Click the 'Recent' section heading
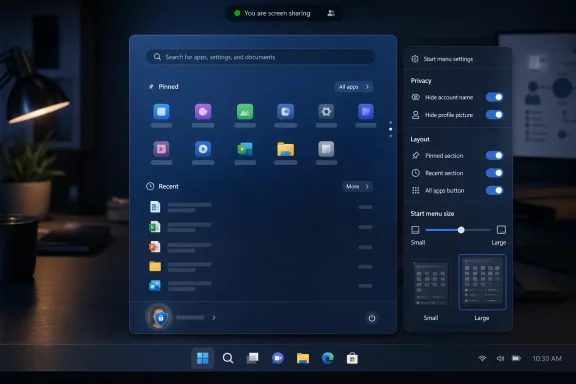Viewport: 576px width, 384px height. click(x=168, y=186)
